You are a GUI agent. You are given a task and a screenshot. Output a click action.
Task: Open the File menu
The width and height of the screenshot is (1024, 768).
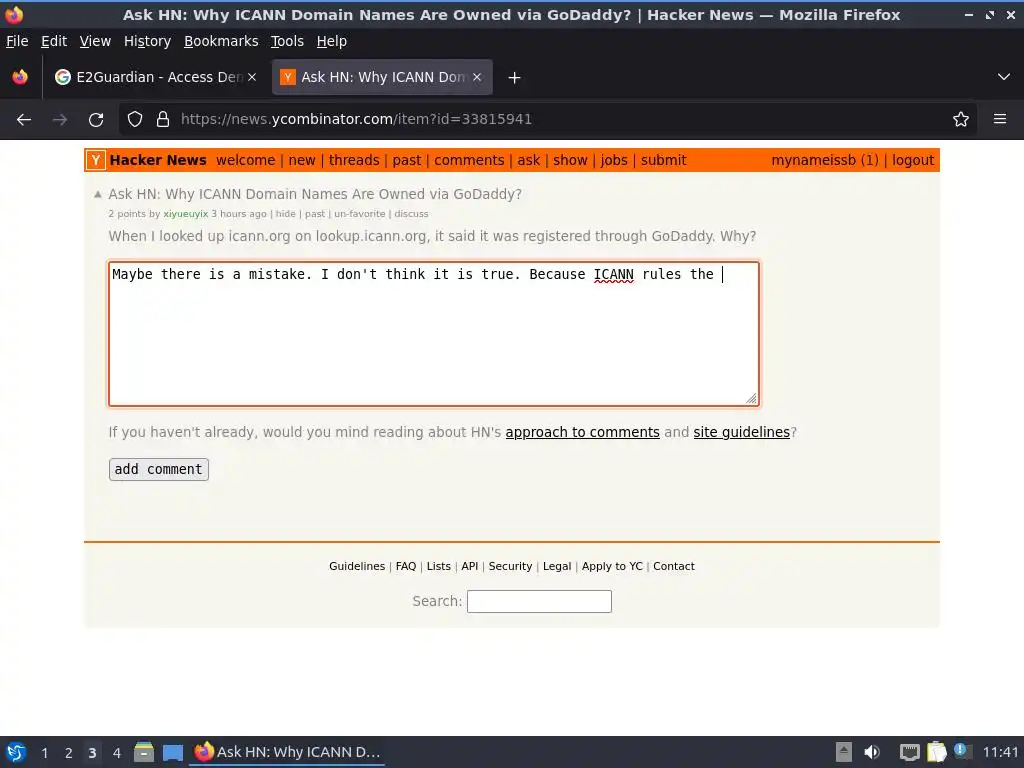click(x=18, y=41)
